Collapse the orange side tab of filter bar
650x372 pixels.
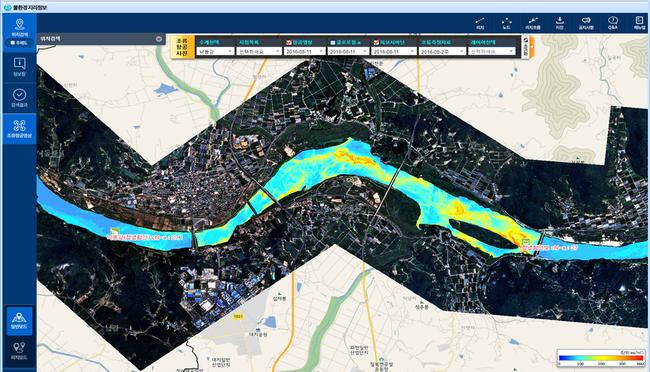point(532,47)
